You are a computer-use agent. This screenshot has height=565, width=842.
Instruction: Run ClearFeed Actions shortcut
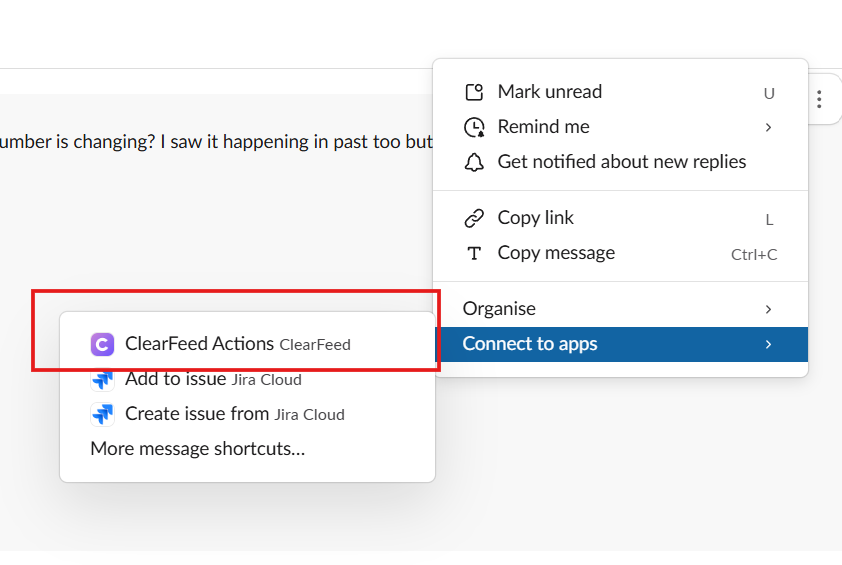pos(199,344)
